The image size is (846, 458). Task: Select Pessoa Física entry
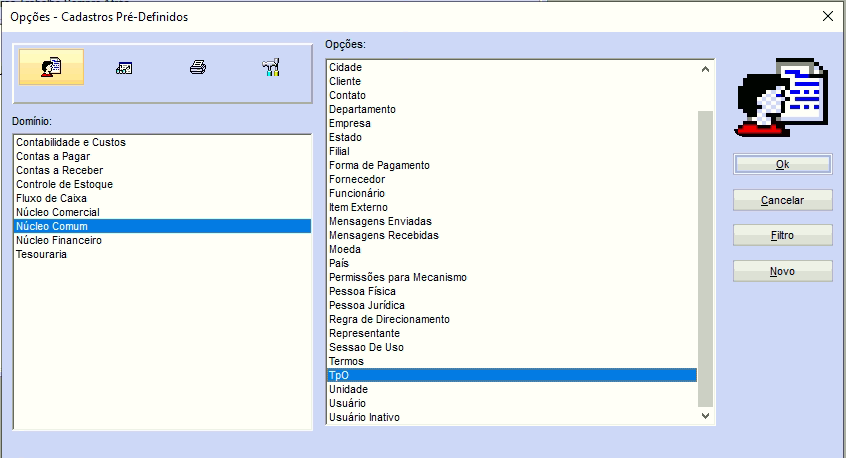(x=512, y=292)
